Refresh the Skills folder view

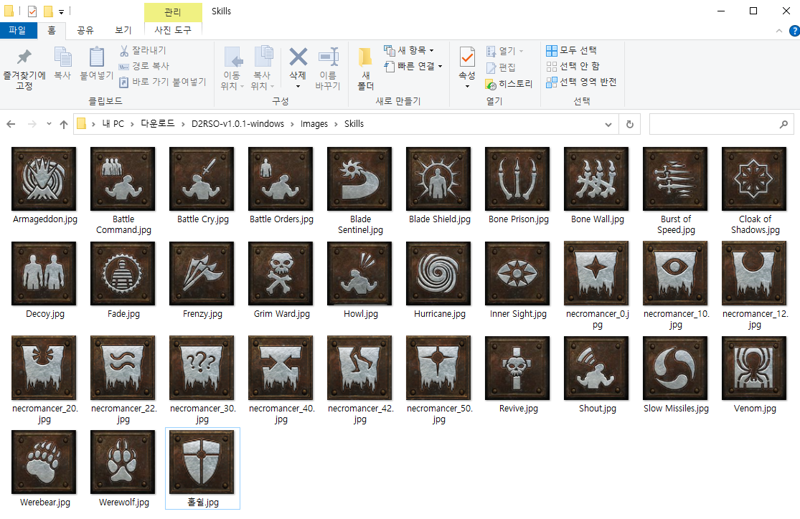[630, 124]
